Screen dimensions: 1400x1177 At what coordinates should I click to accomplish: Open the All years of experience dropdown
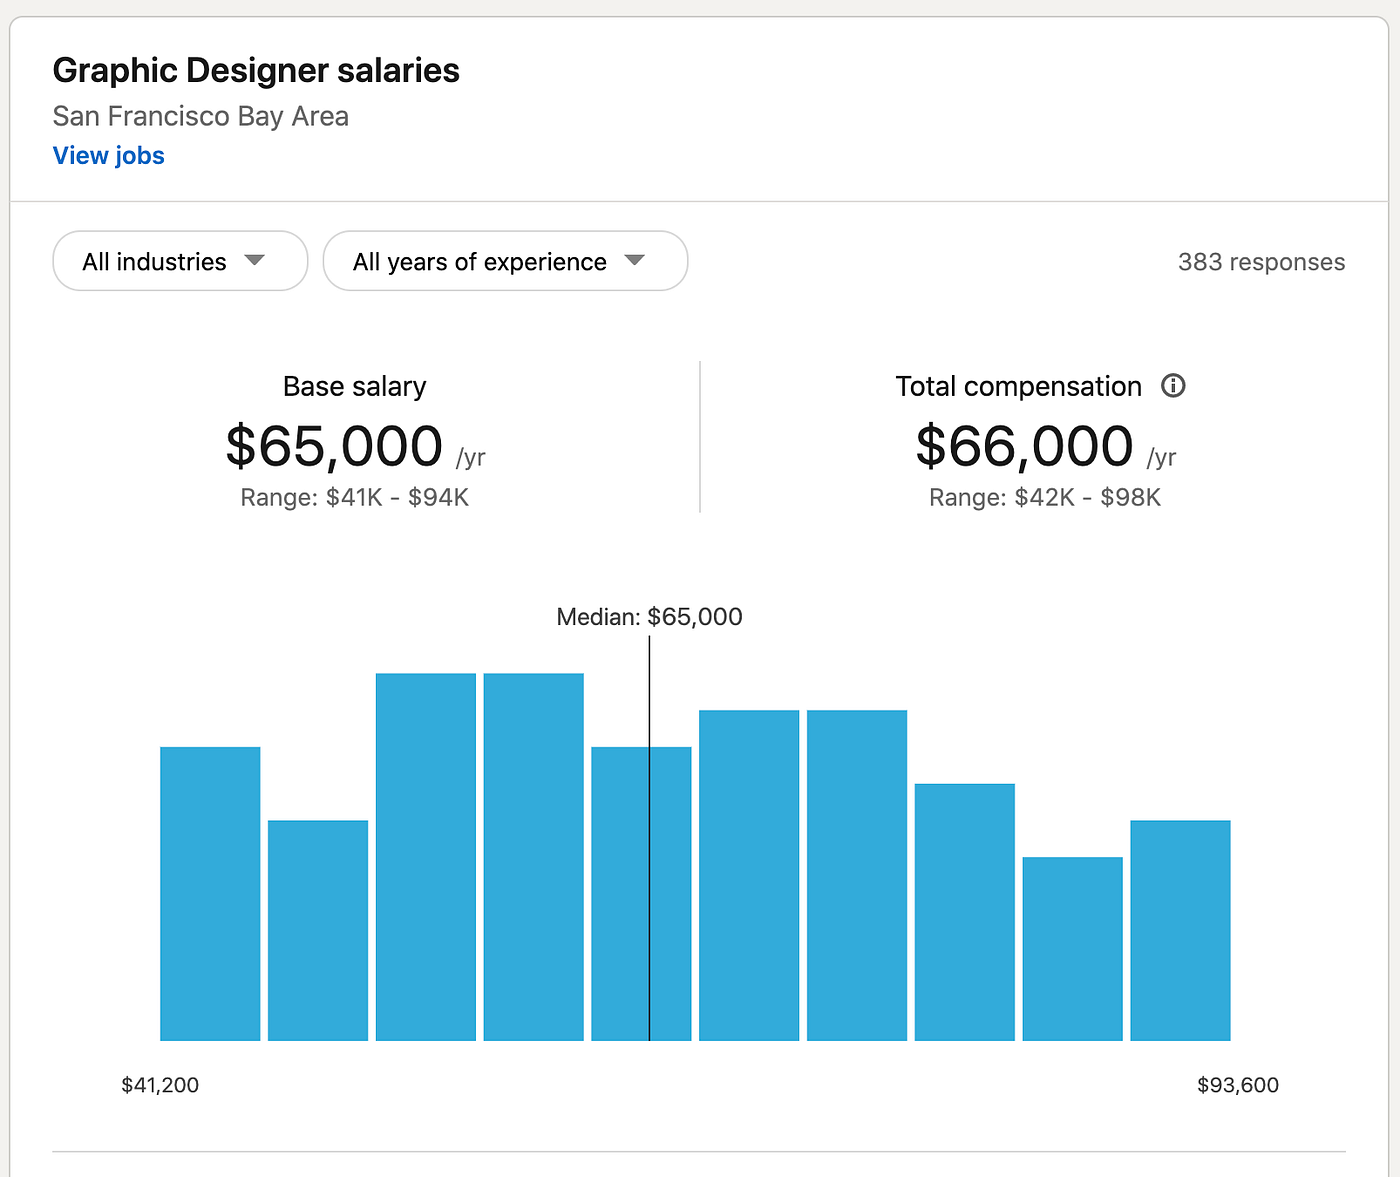[x=505, y=261]
